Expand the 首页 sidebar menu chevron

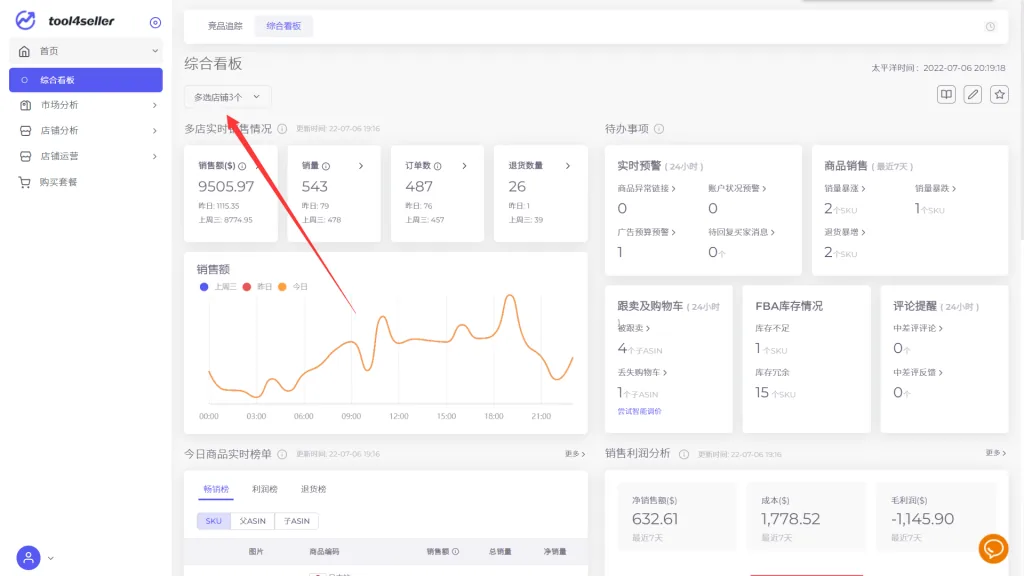click(155, 51)
